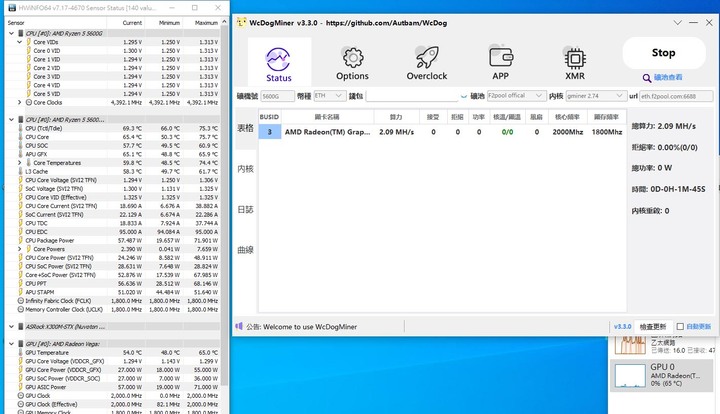Viewport: 720px width, 414px height.
Task: Click the Stop mining button
Action: (x=664, y=53)
